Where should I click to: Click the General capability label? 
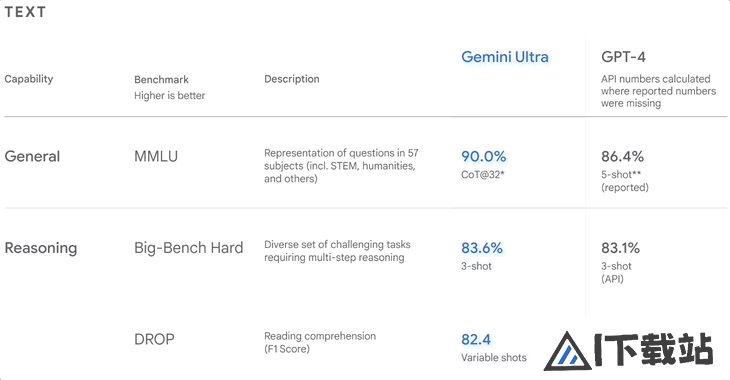[x=32, y=156]
